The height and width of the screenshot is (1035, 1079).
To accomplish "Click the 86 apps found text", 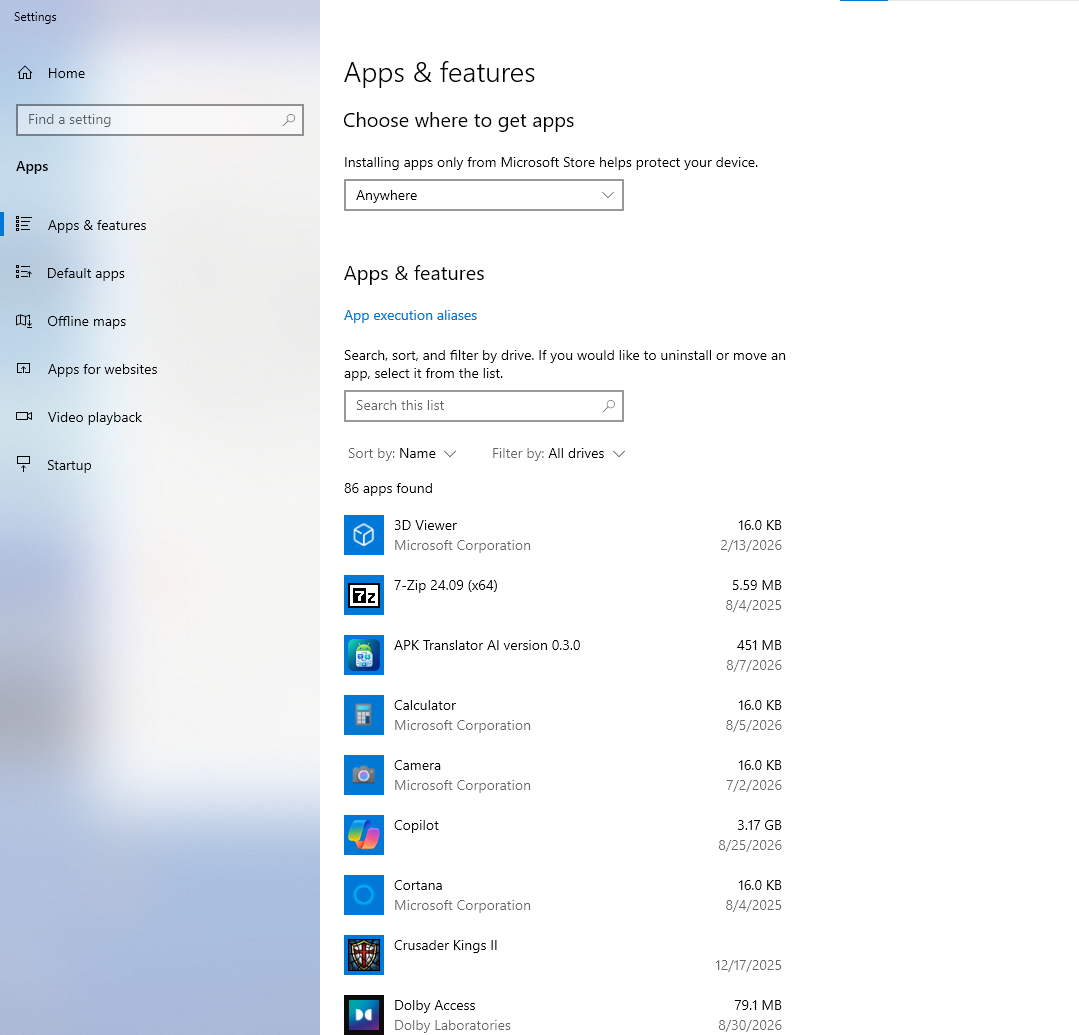I will click(388, 489).
